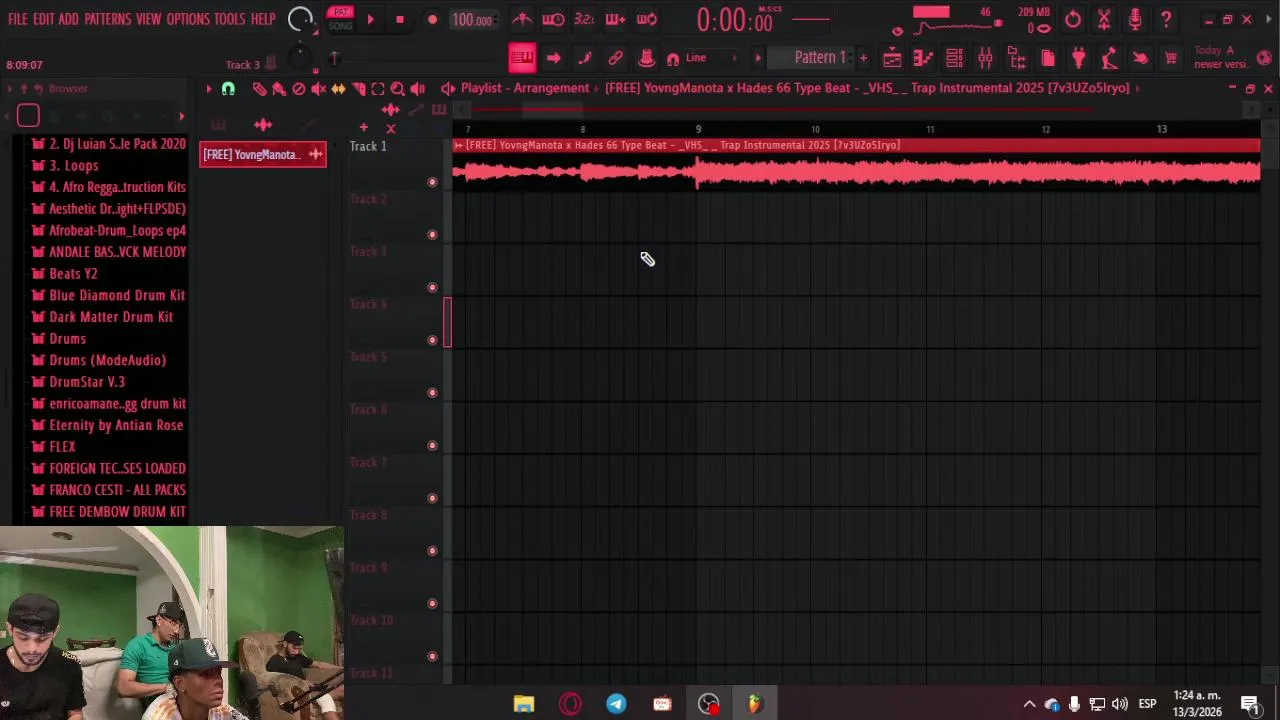Click the playlist horizontal scrollbar thumb
The height and width of the screenshot is (720, 1280).
(x=552, y=109)
